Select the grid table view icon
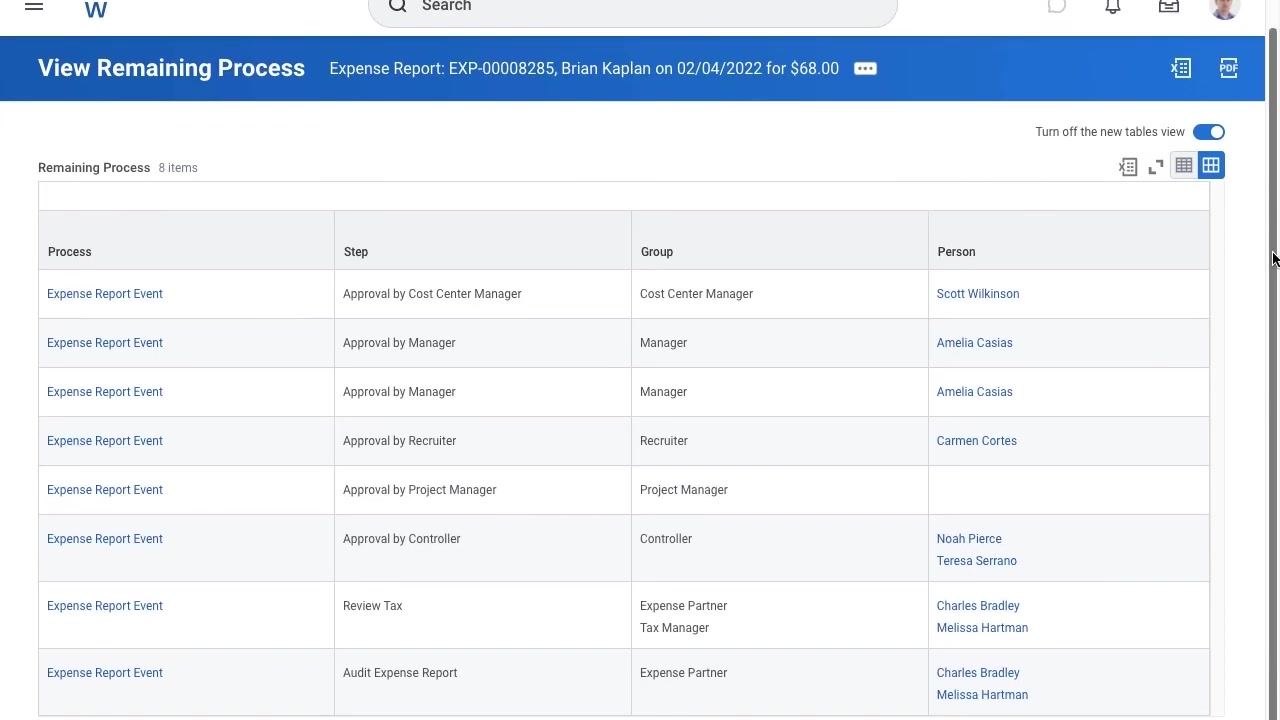This screenshot has width=1280, height=720. pyautogui.click(x=1211, y=165)
